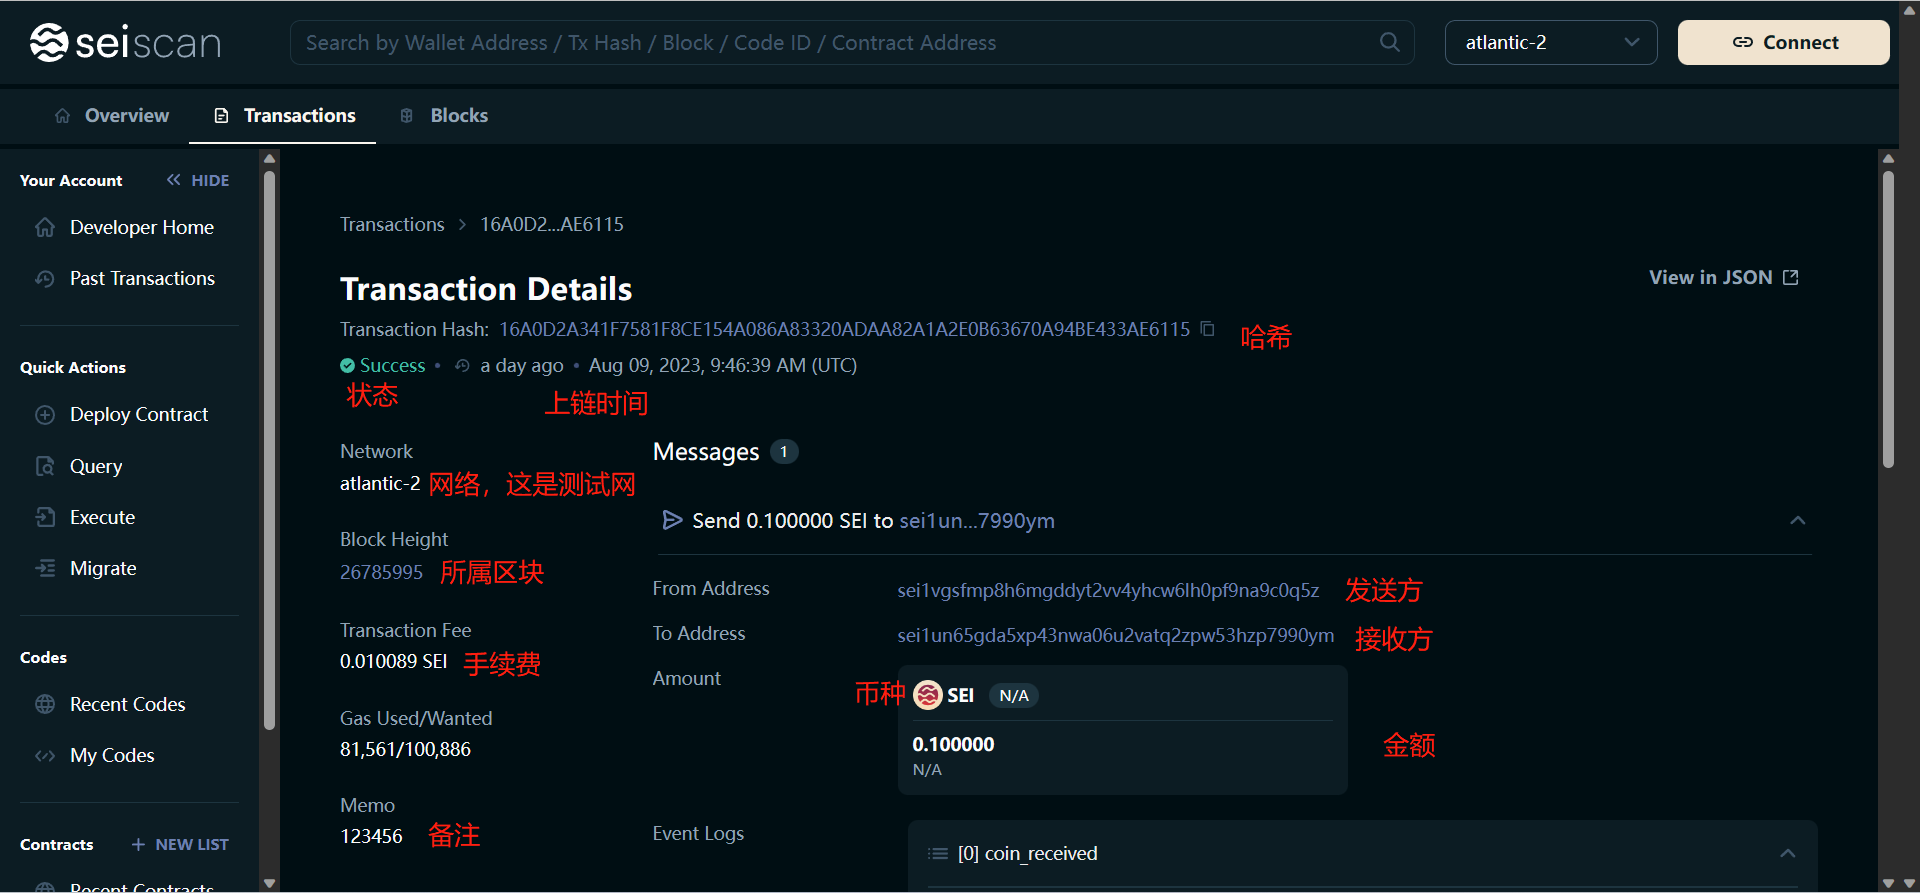Click the Execute icon in Quick Actions

[45, 517]
